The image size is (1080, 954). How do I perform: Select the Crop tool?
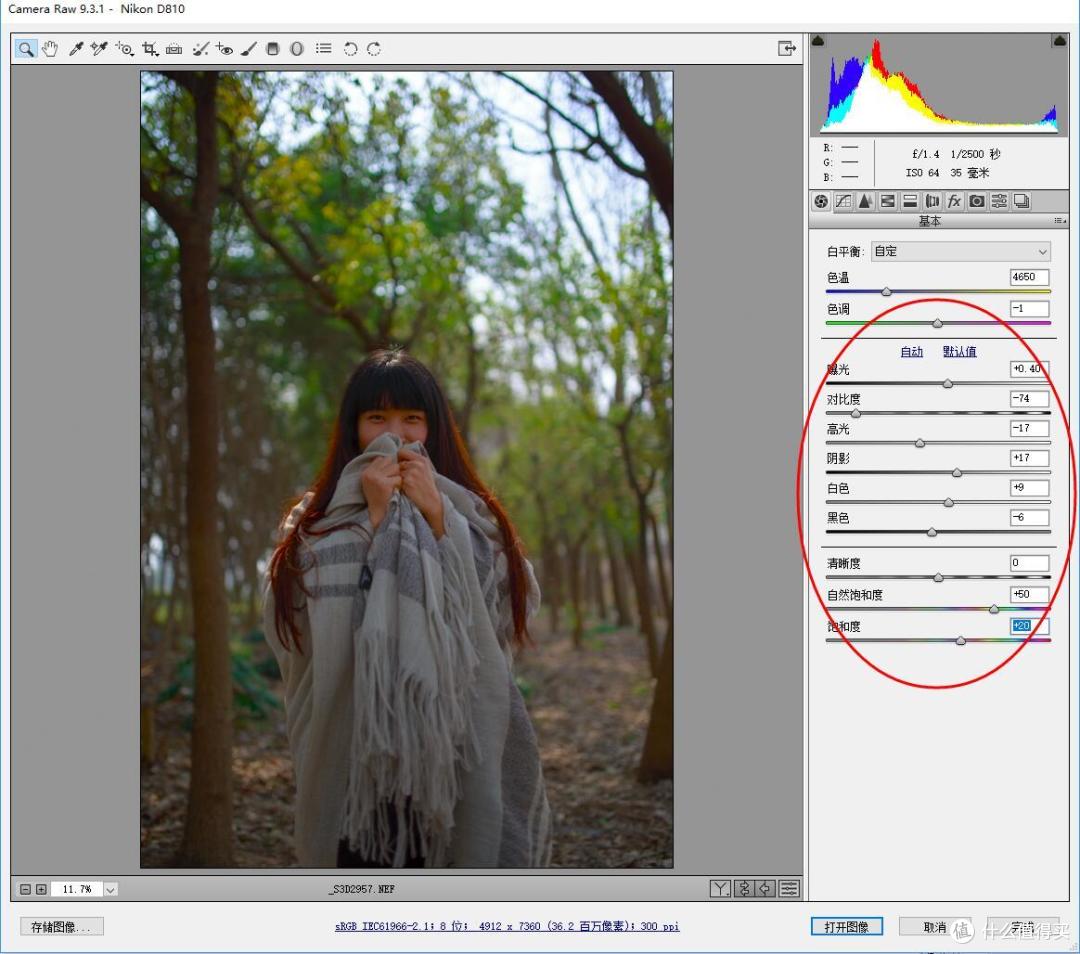[x=149, y=49]
